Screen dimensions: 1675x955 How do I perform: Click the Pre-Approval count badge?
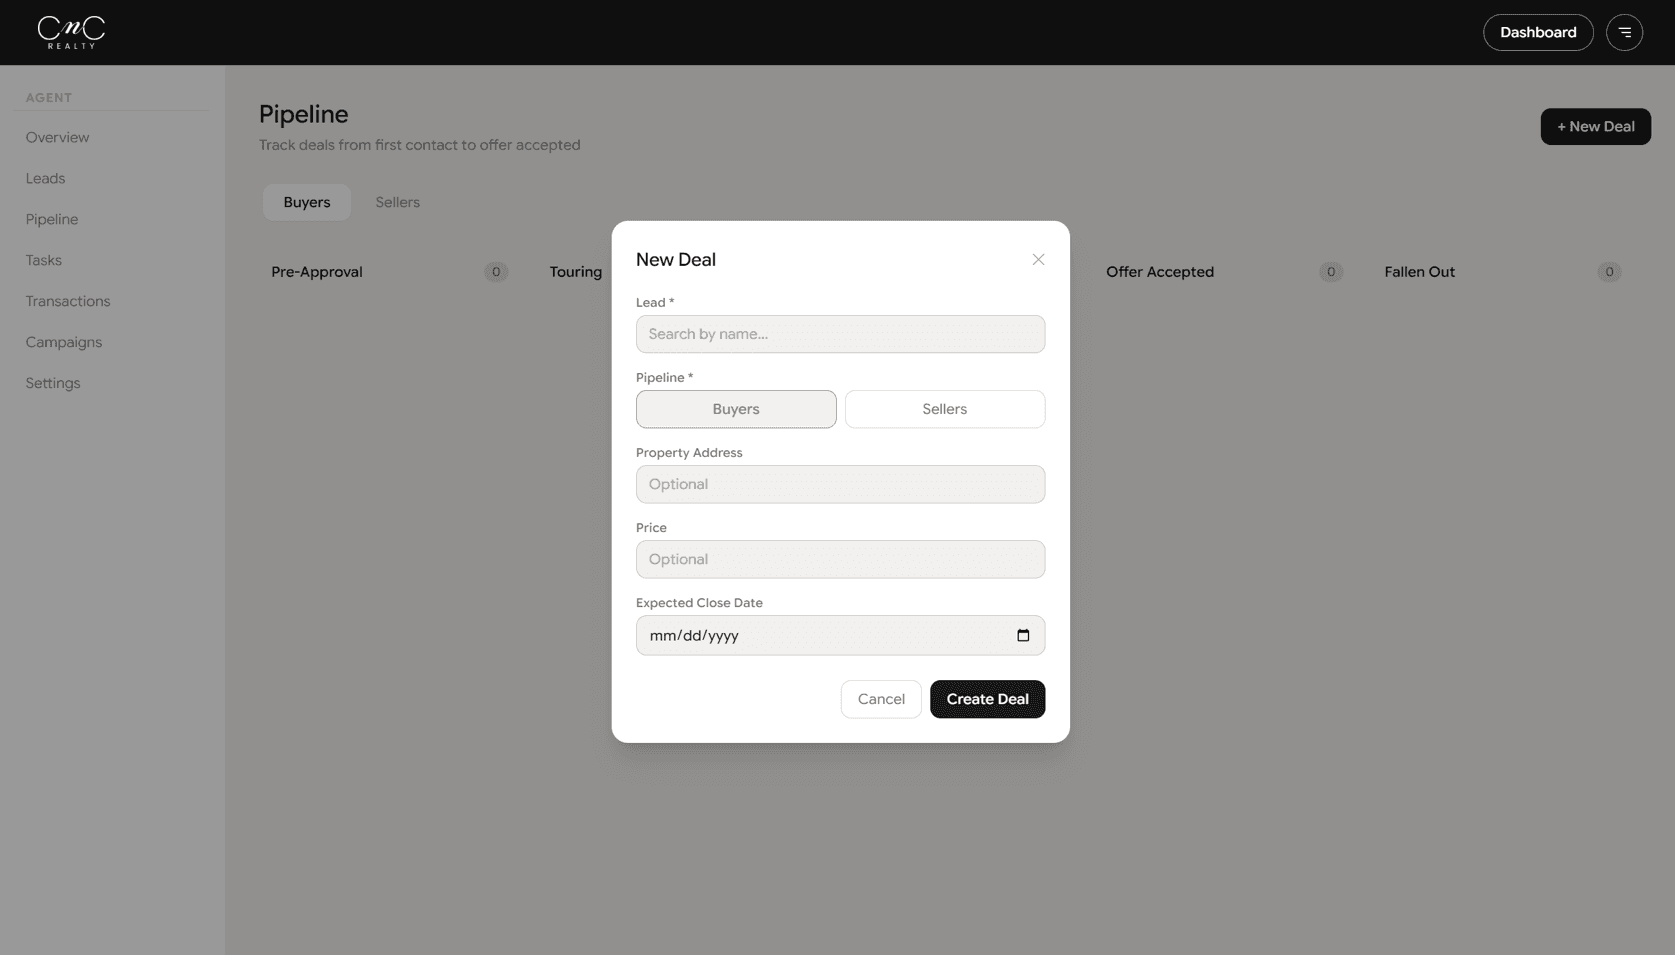click(x=496, y=272)
